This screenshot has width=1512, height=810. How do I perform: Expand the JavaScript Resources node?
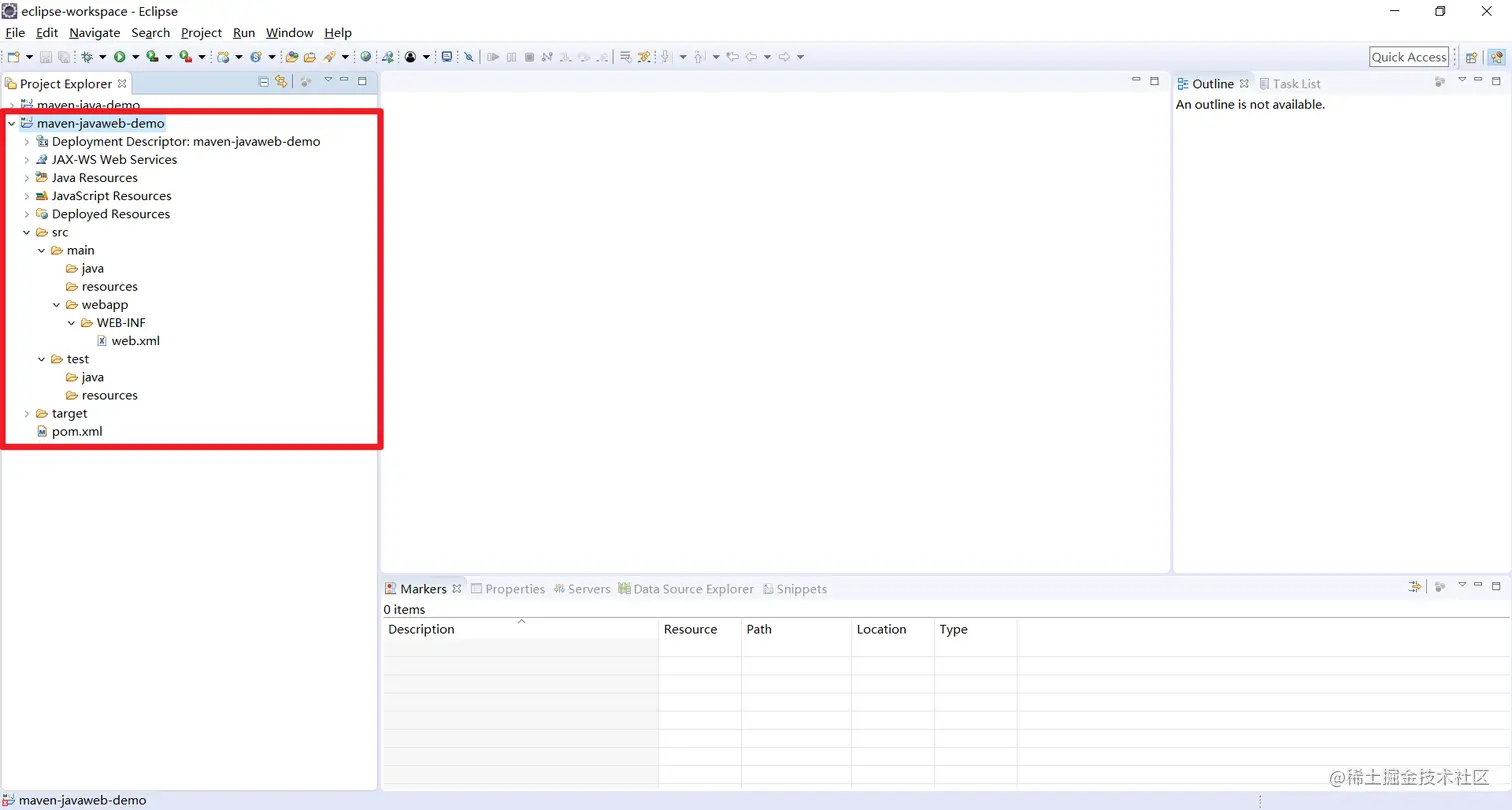[x=27, y=196]
